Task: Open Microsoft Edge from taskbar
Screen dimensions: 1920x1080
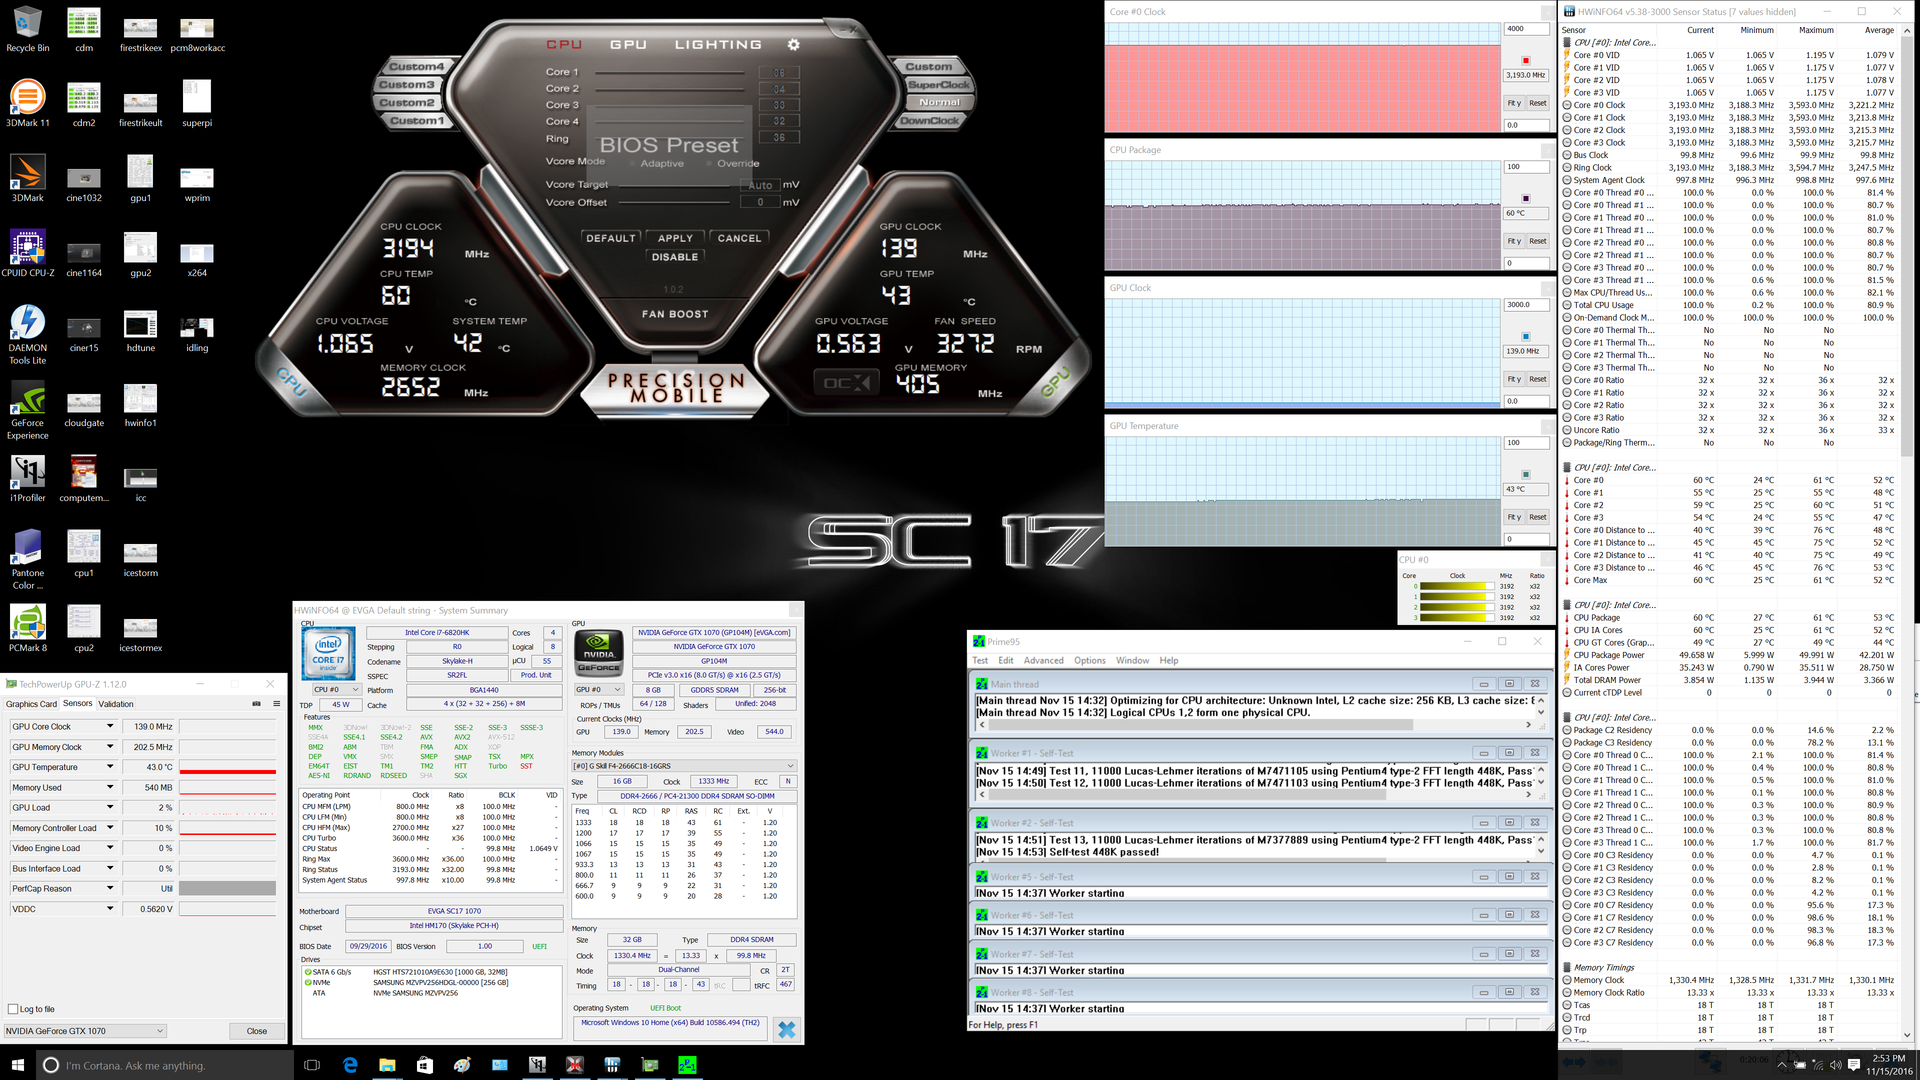Action: [350, 1065]
